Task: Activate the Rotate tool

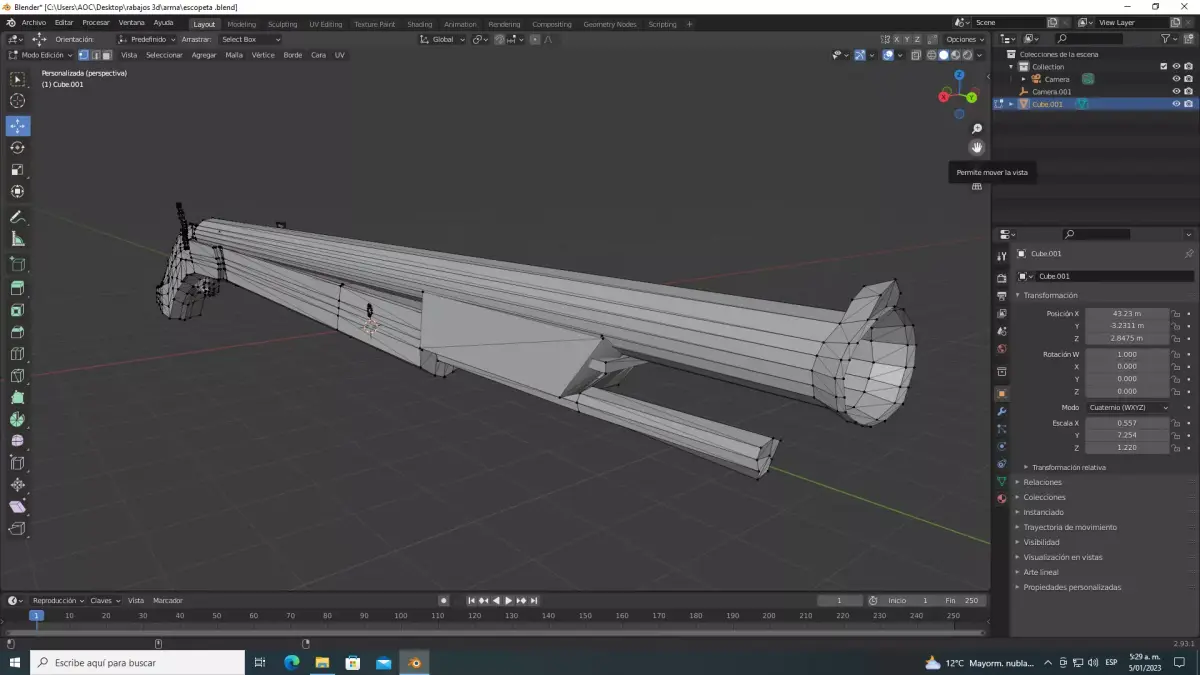Action: point(18,148)
